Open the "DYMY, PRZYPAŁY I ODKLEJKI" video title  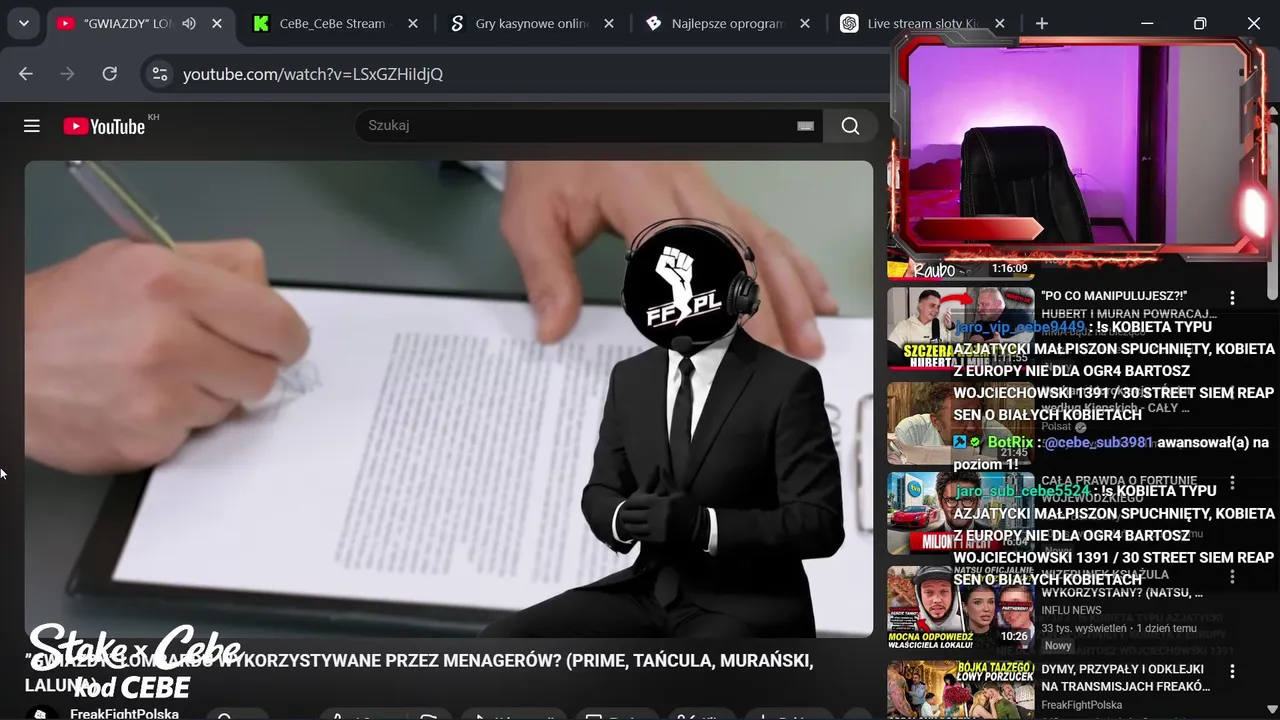coord(1125,678)
